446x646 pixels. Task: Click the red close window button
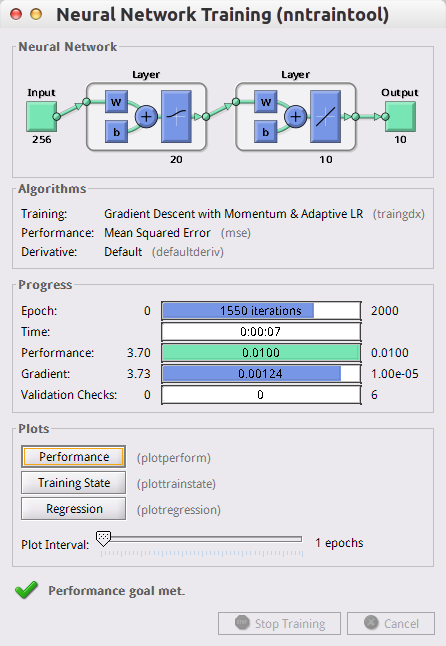(16, 14)
